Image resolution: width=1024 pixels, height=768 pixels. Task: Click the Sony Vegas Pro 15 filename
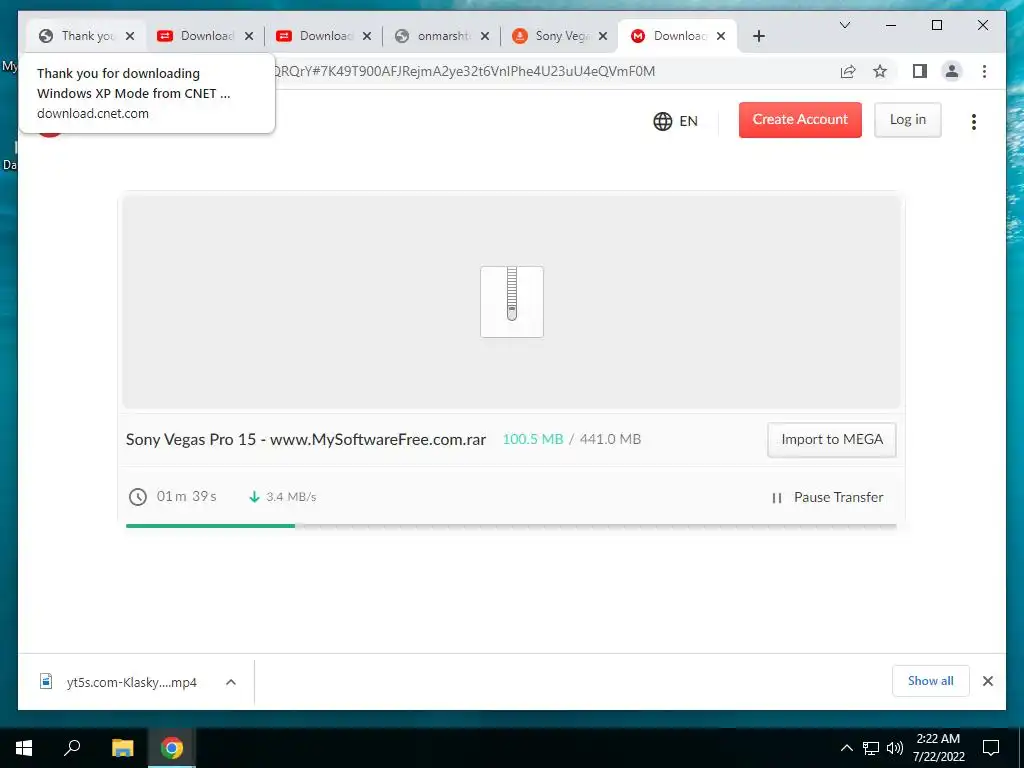[306, 440]
